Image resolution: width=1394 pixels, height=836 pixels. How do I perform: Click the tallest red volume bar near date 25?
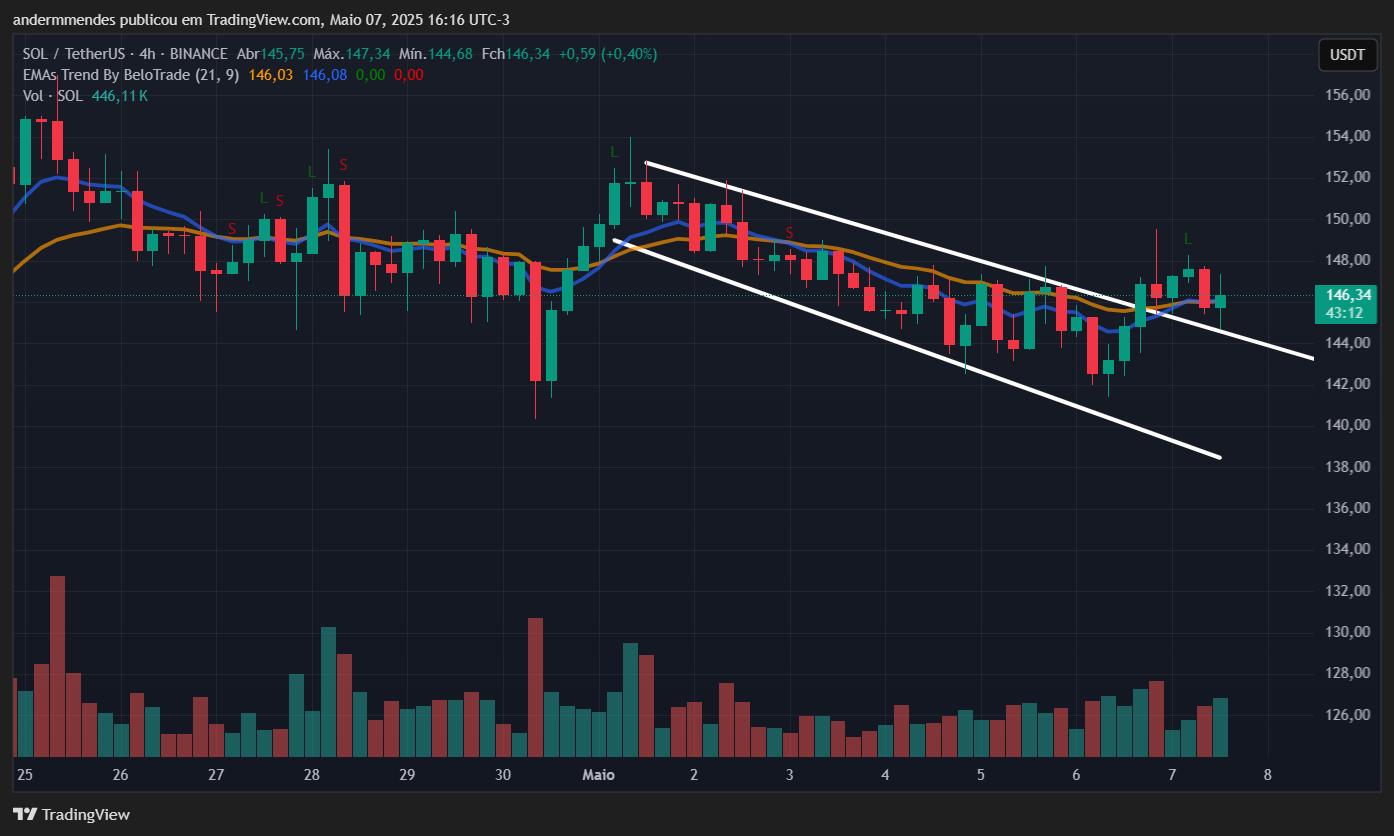coord(57,666)
